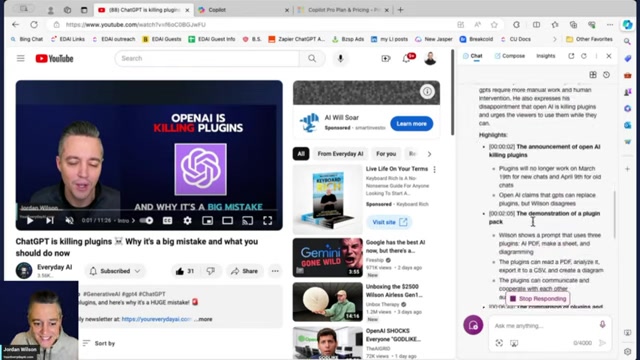Open Gemini Gone Wild video thumbnail
Screen dimensions: 640x360
(327, 258)
